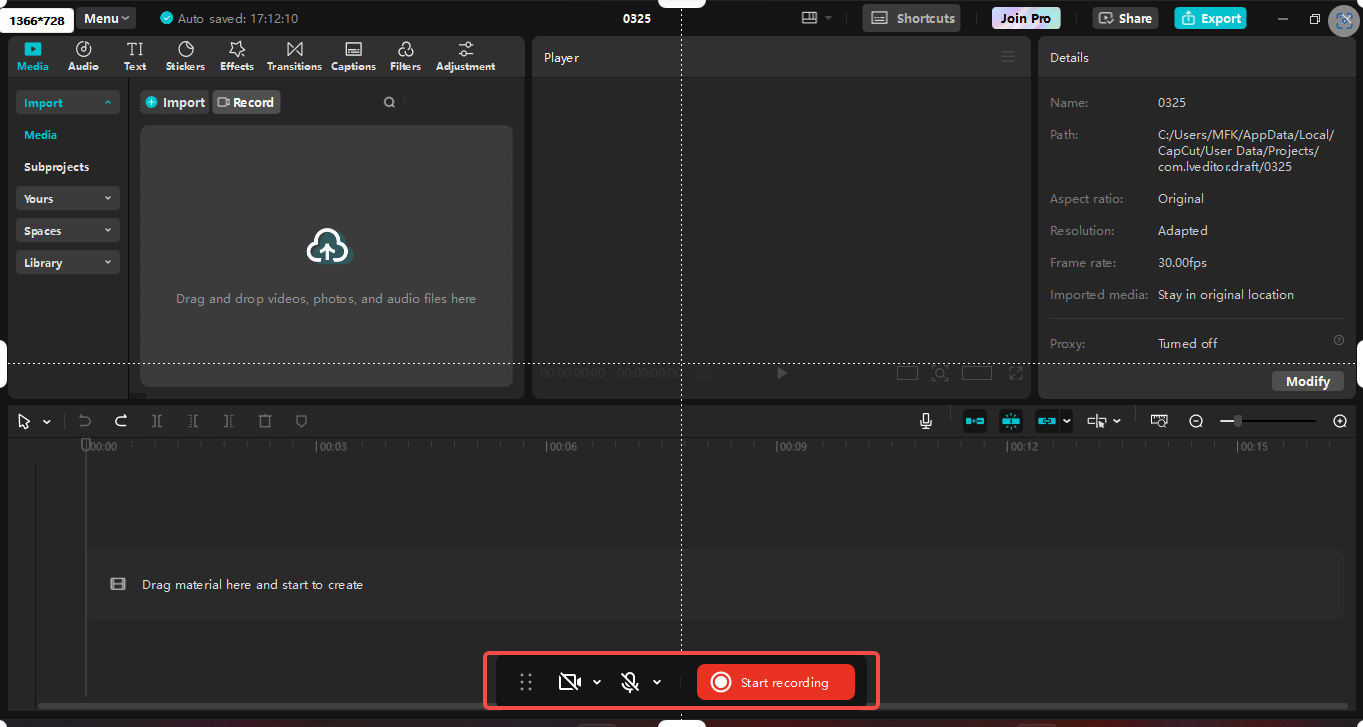
Task: Disable the camera in the recording bar
Action: click(568, 681)
